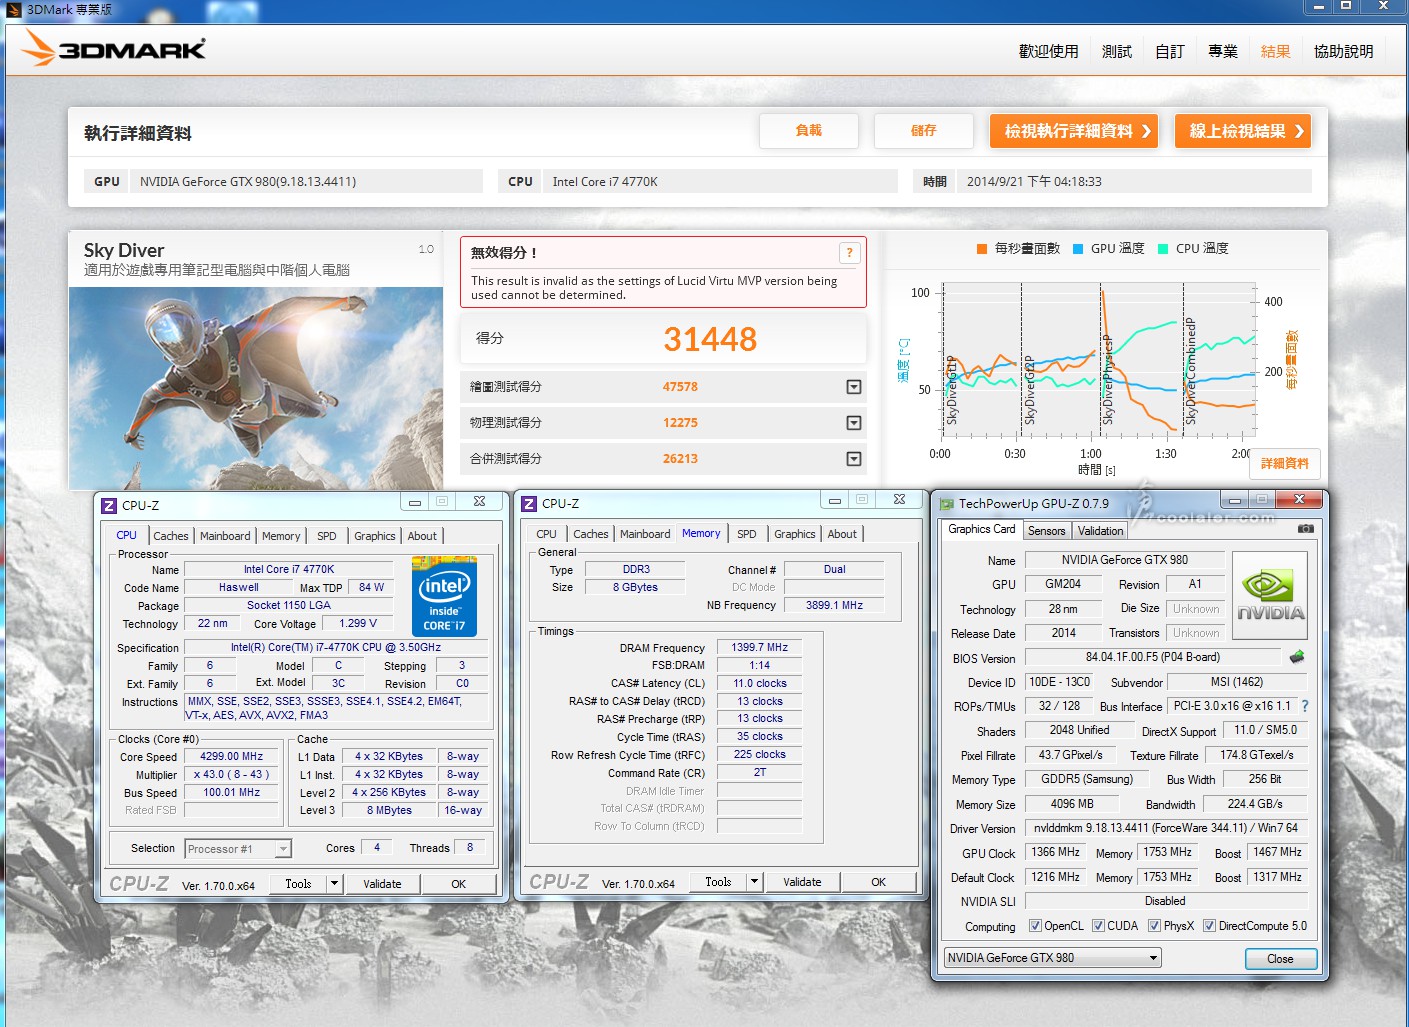This screenshot has height=1027, width=1409.
Task: Click the blue GPU 溫度 legend swatch
Action: (x=1078, y=249)
